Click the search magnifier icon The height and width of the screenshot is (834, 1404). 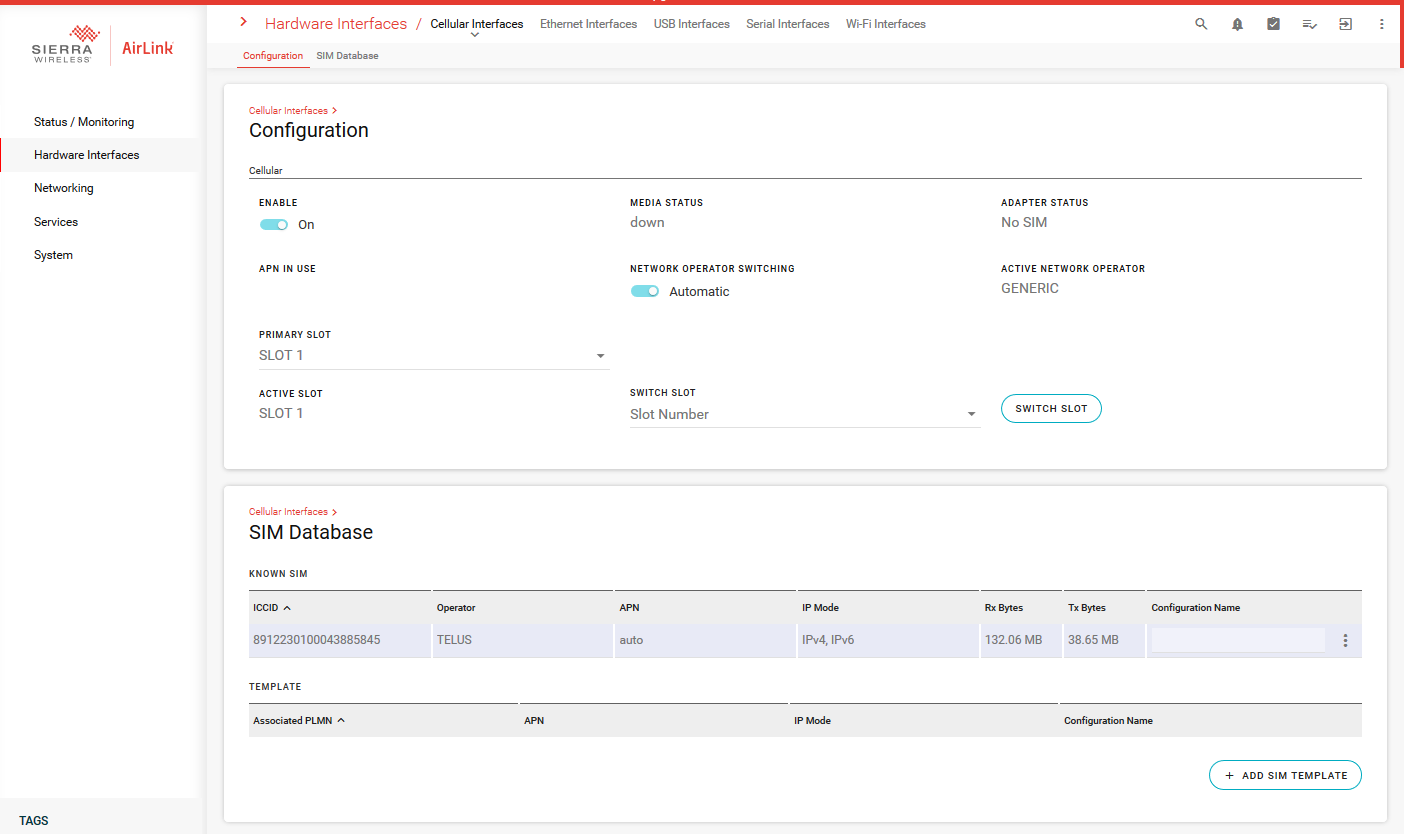1201,24
